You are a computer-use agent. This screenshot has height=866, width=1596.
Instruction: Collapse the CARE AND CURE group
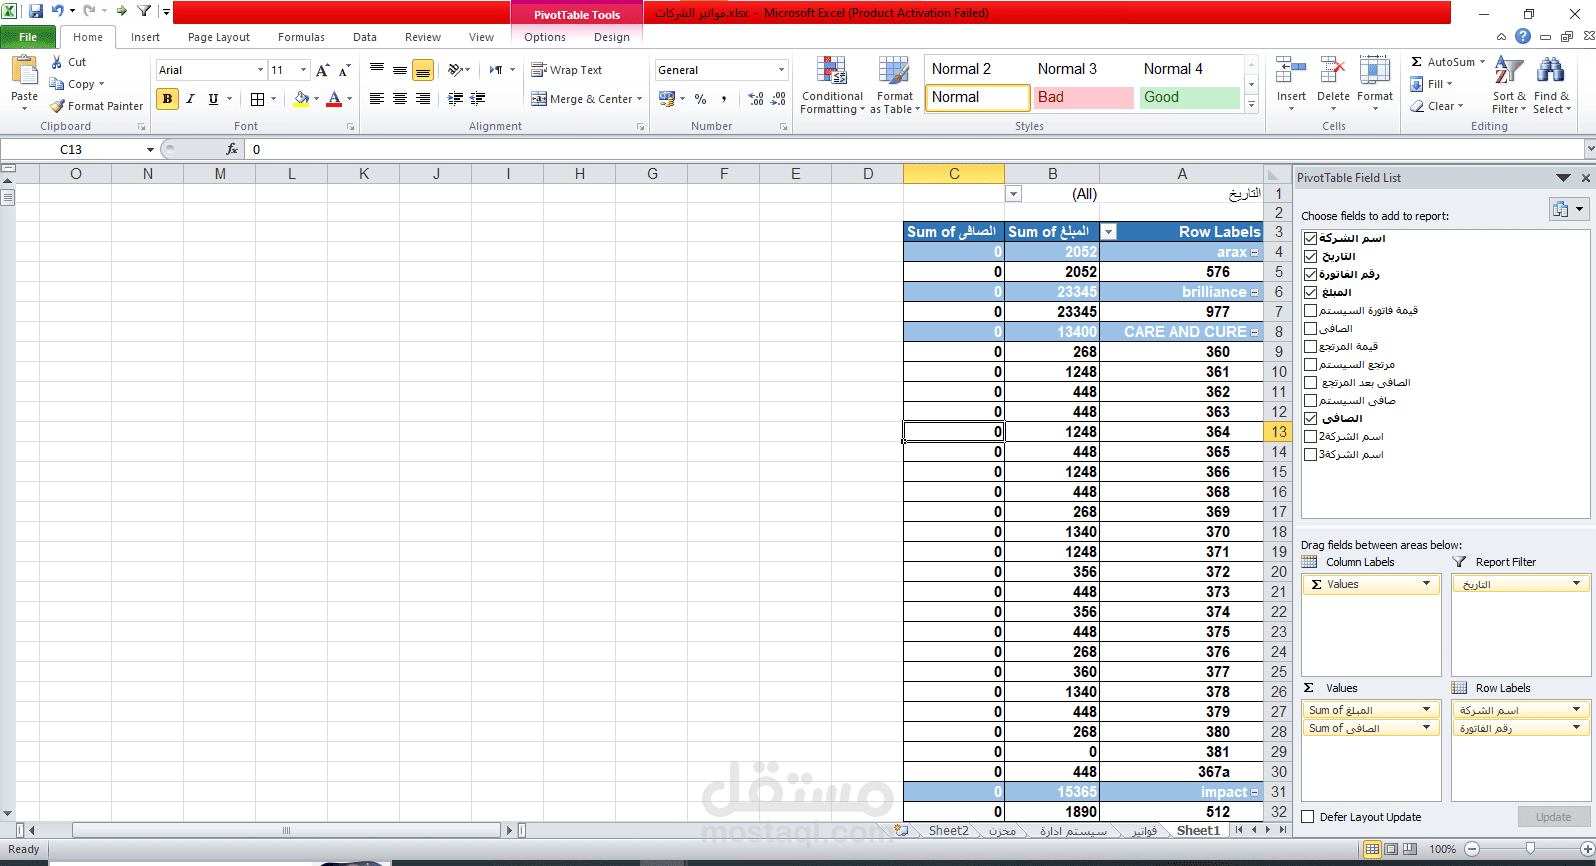tap(1255, 332)
